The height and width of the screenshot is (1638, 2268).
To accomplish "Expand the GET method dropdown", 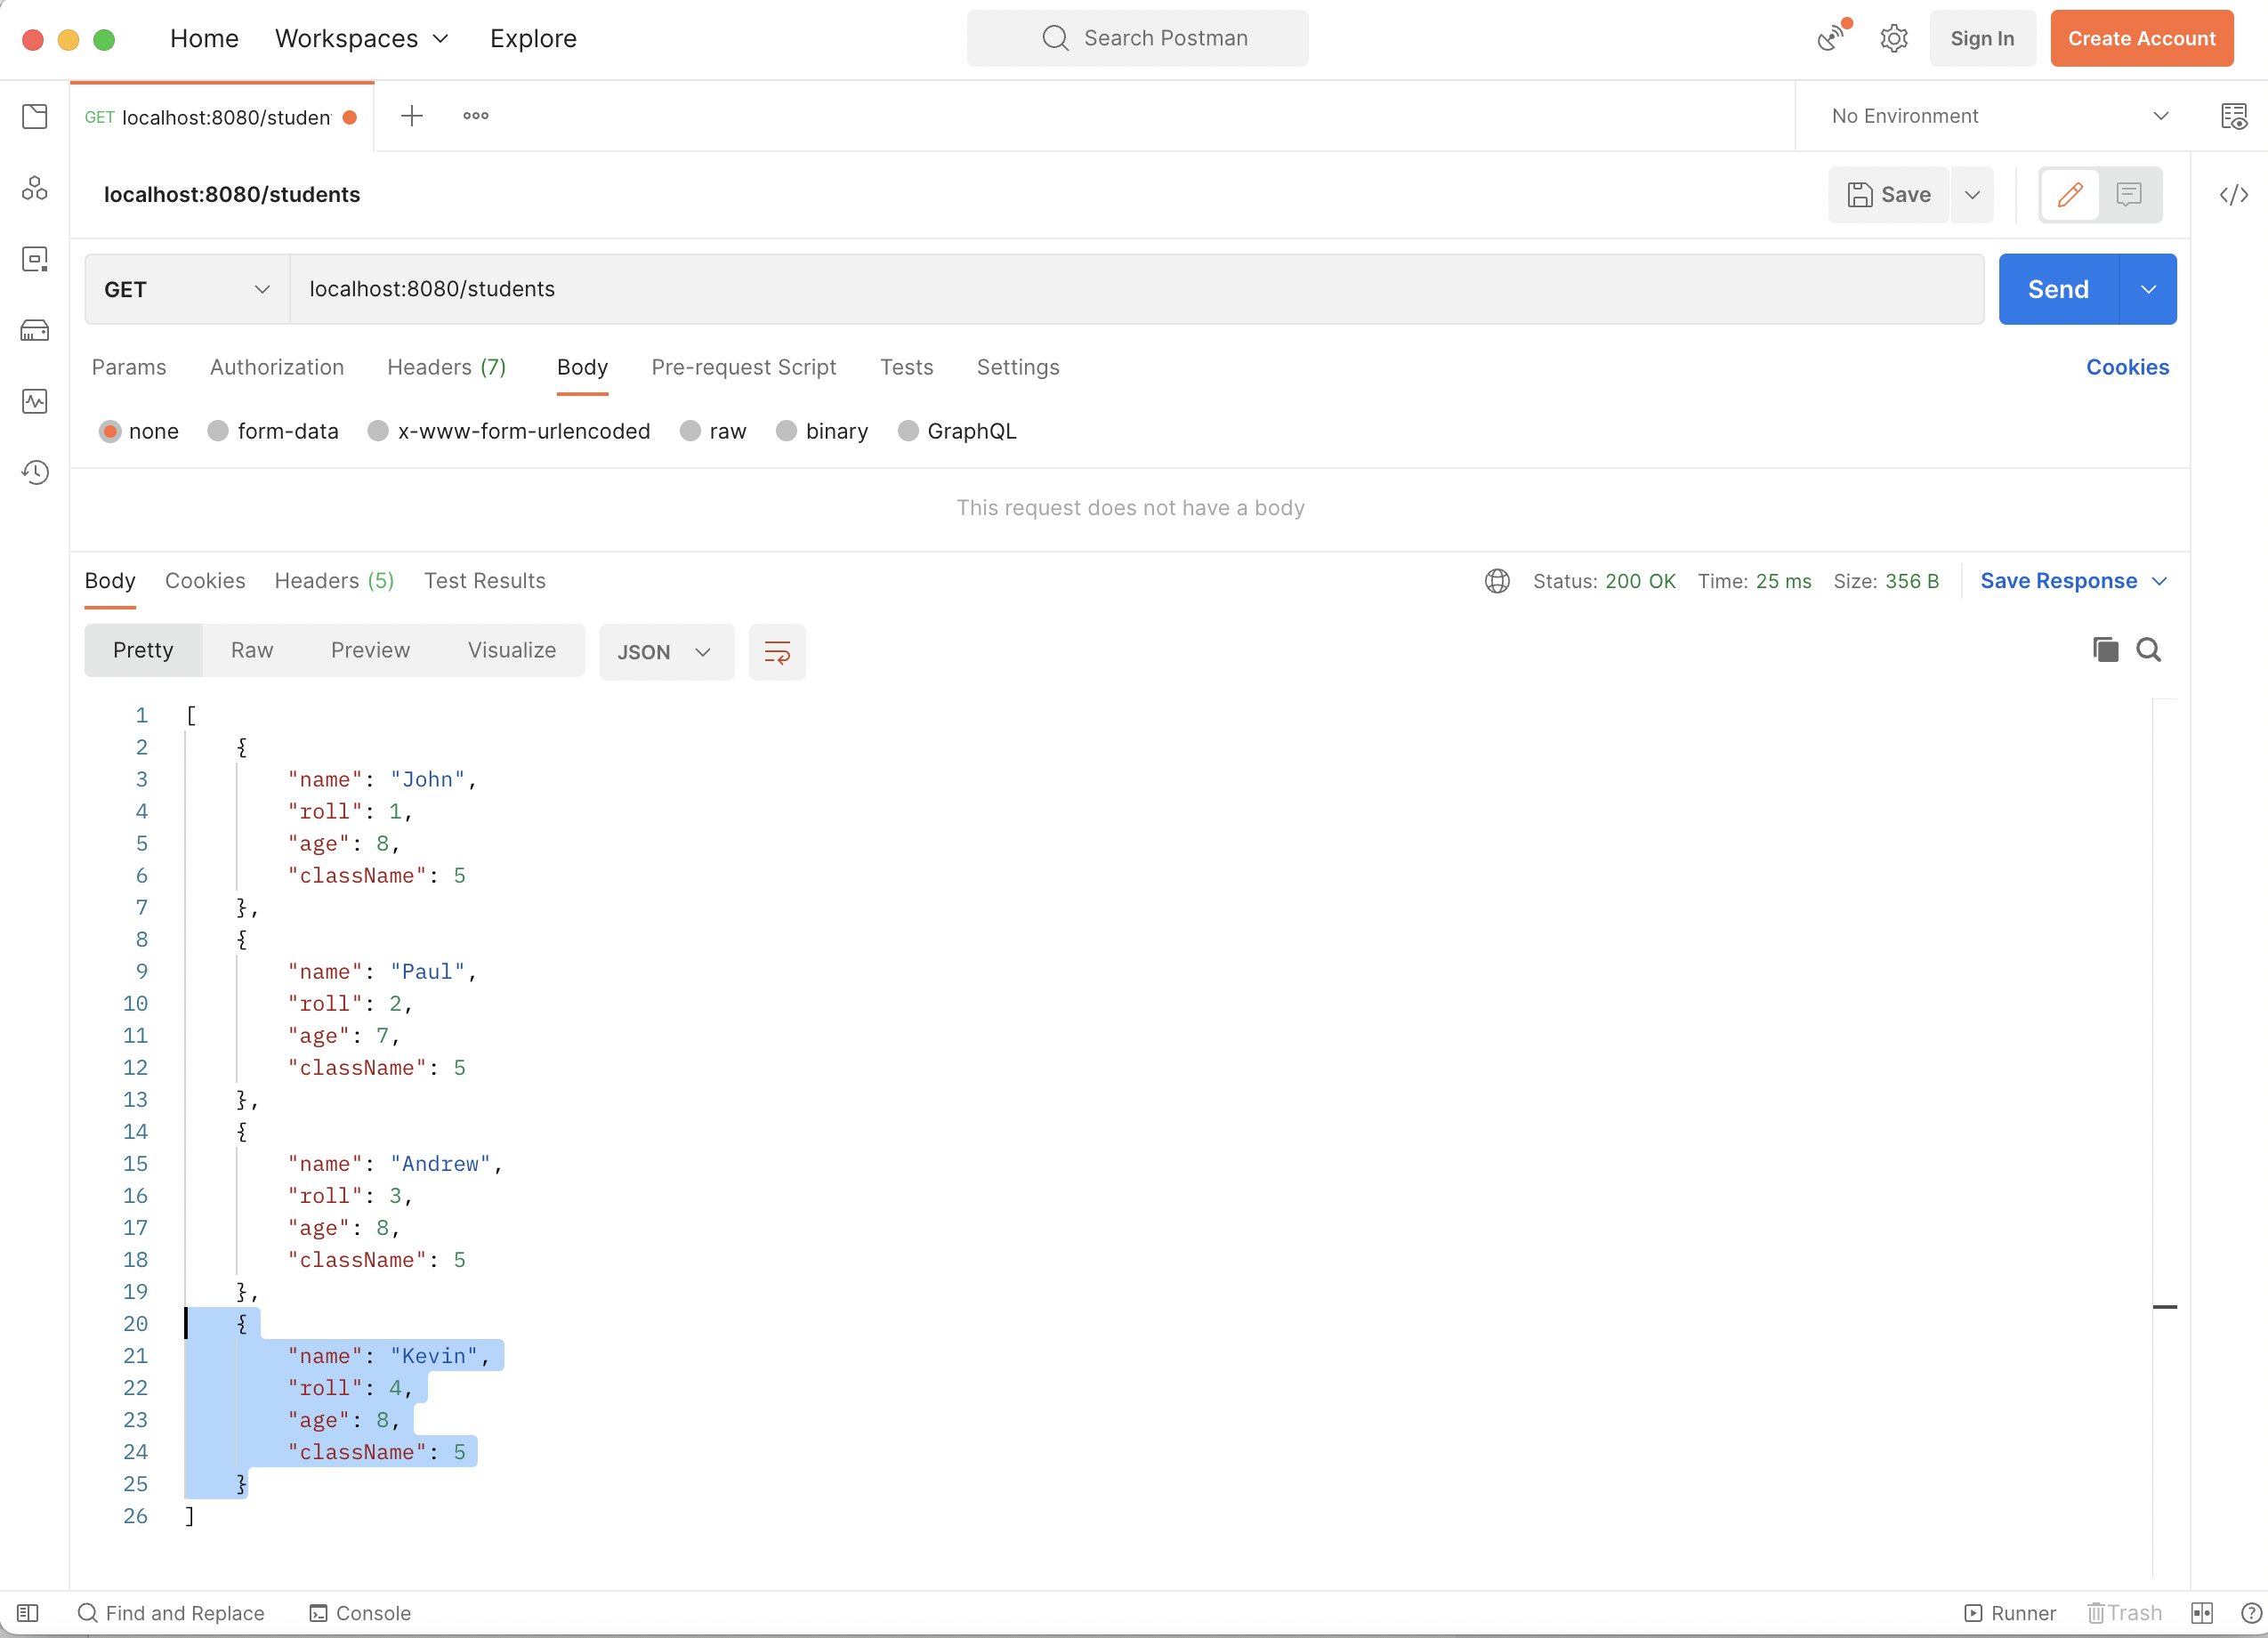I will [185, 289].
